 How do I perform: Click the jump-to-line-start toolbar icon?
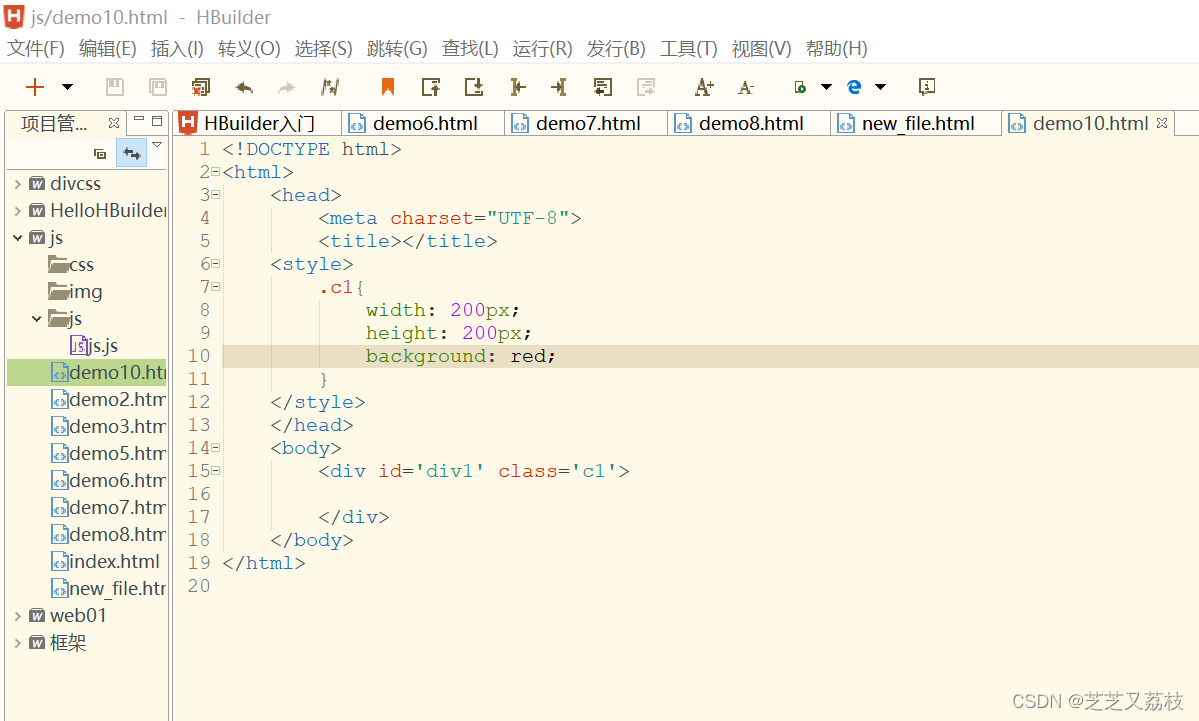[x=518, y=87]
